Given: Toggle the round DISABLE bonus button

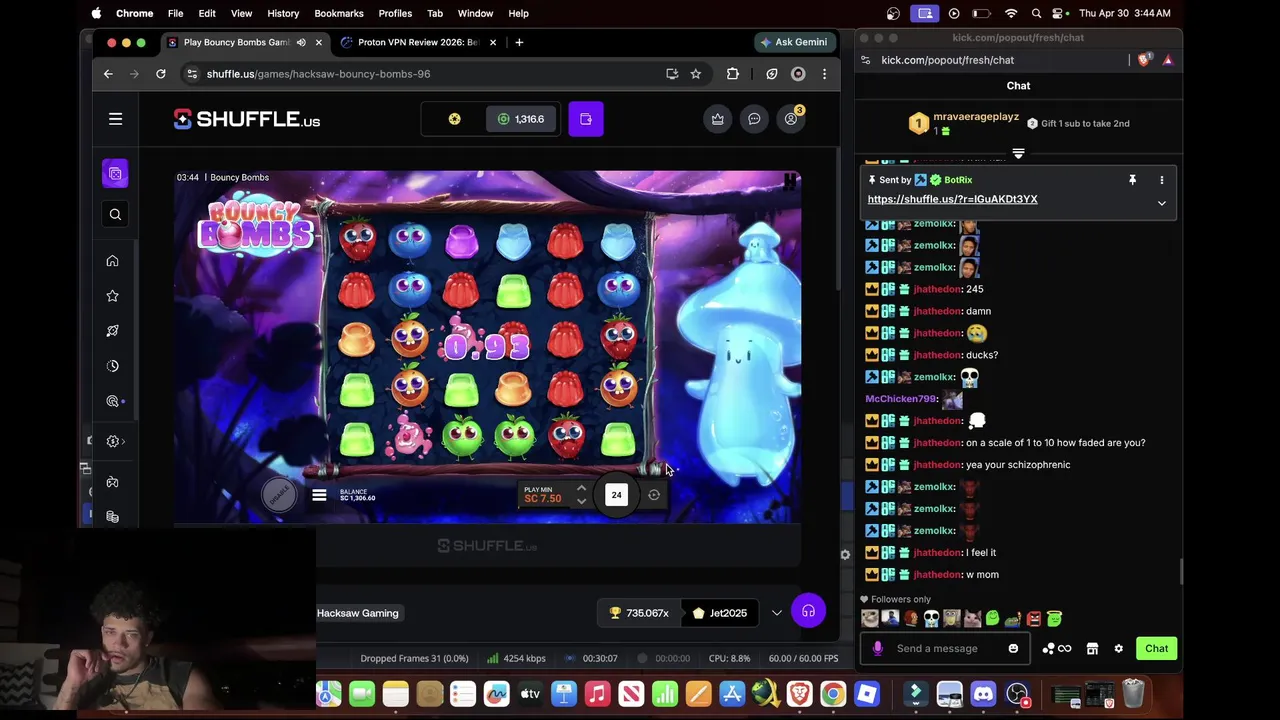Looking at the screenshot, I should tap(279, 494).
